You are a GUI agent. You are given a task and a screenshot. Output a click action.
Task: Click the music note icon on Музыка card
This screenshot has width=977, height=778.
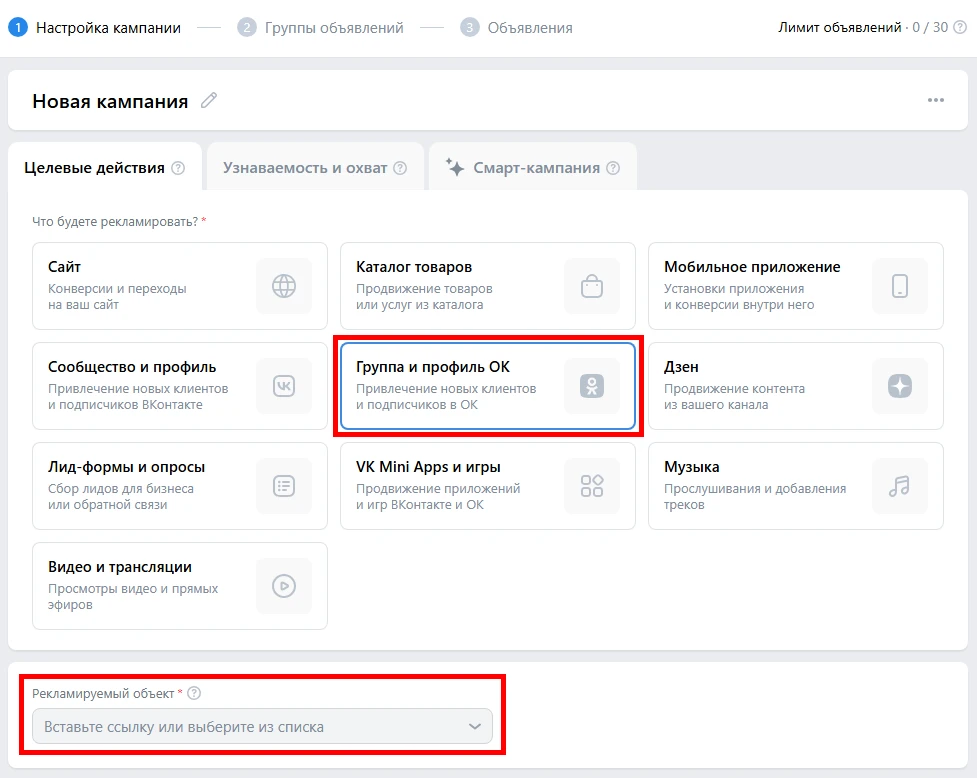[900, 486]
